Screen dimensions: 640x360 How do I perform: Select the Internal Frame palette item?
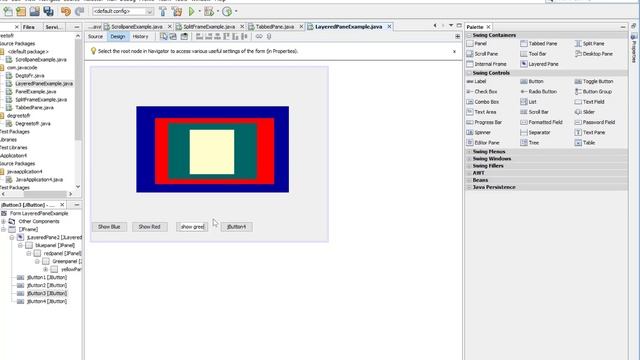pyautogui.click(x=486, y=64)
